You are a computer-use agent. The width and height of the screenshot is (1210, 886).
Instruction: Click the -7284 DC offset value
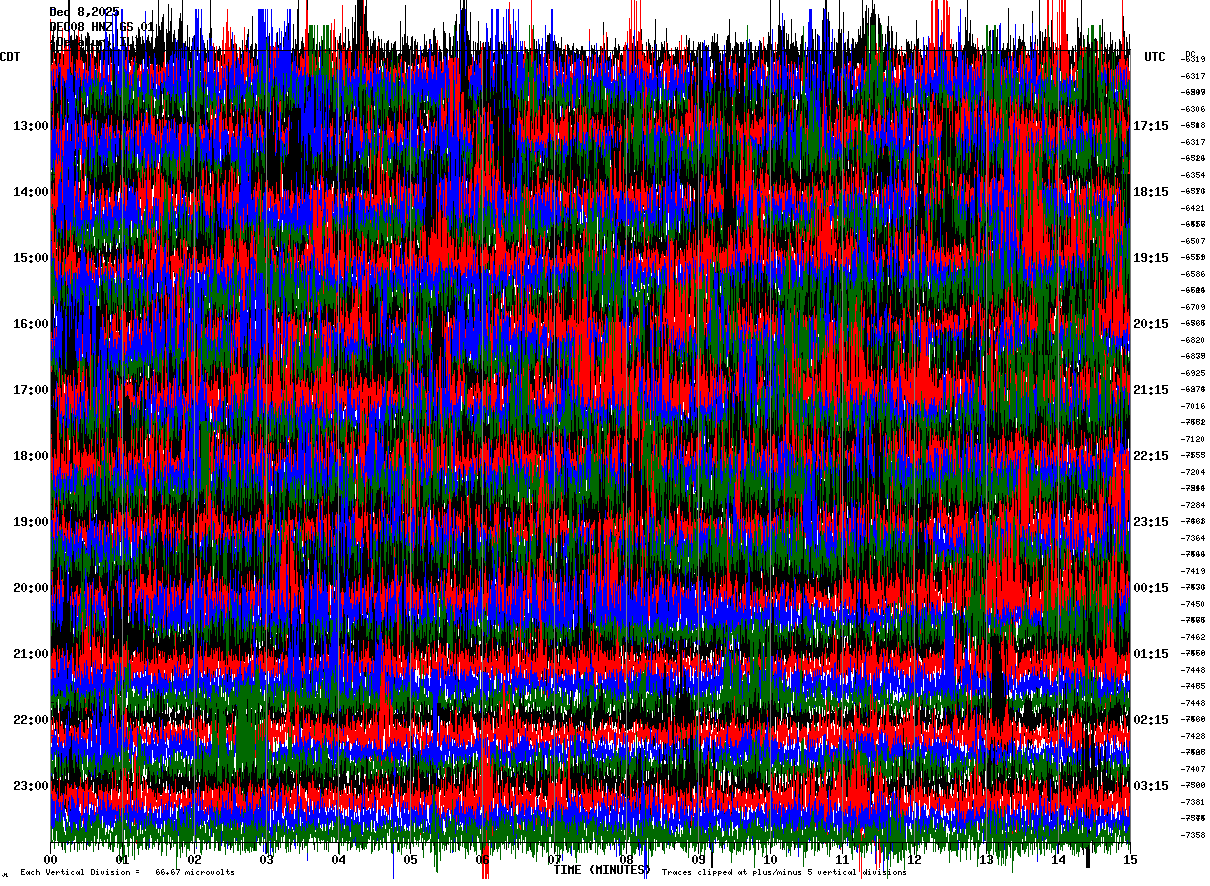(x=1193, y=505)
